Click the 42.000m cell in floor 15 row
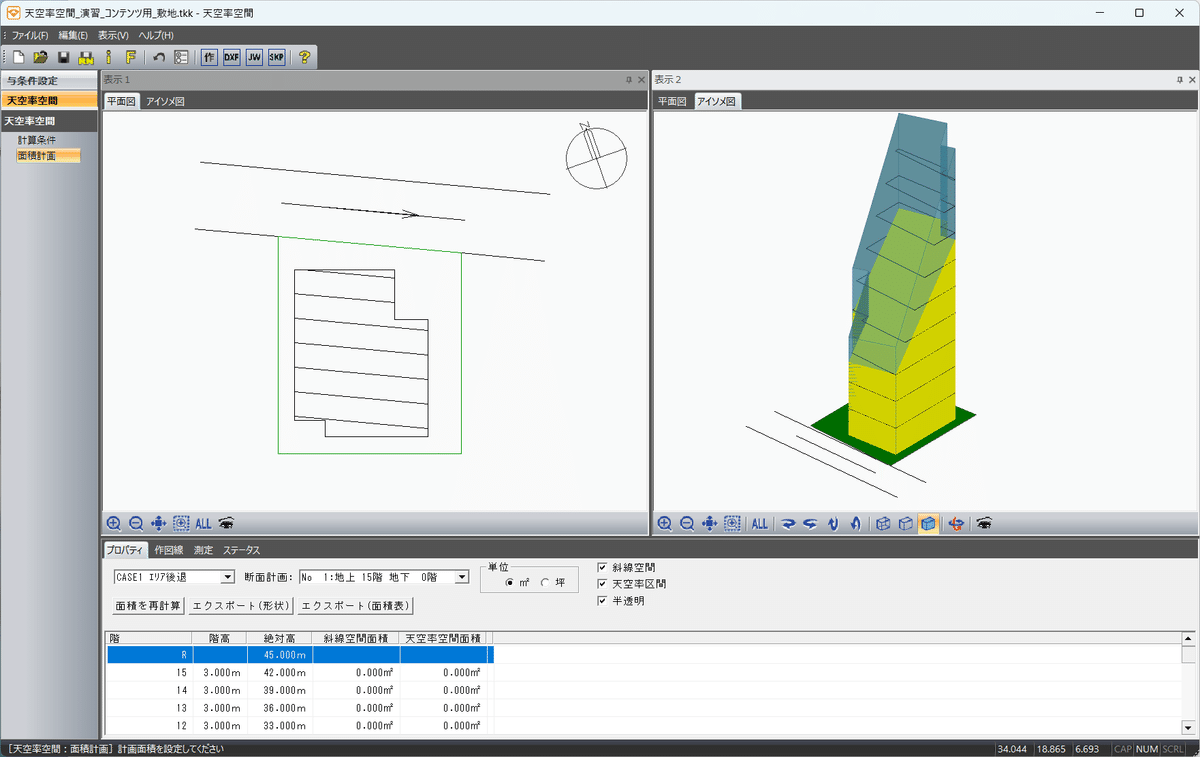1200x757 pixels. pos(279,673)
